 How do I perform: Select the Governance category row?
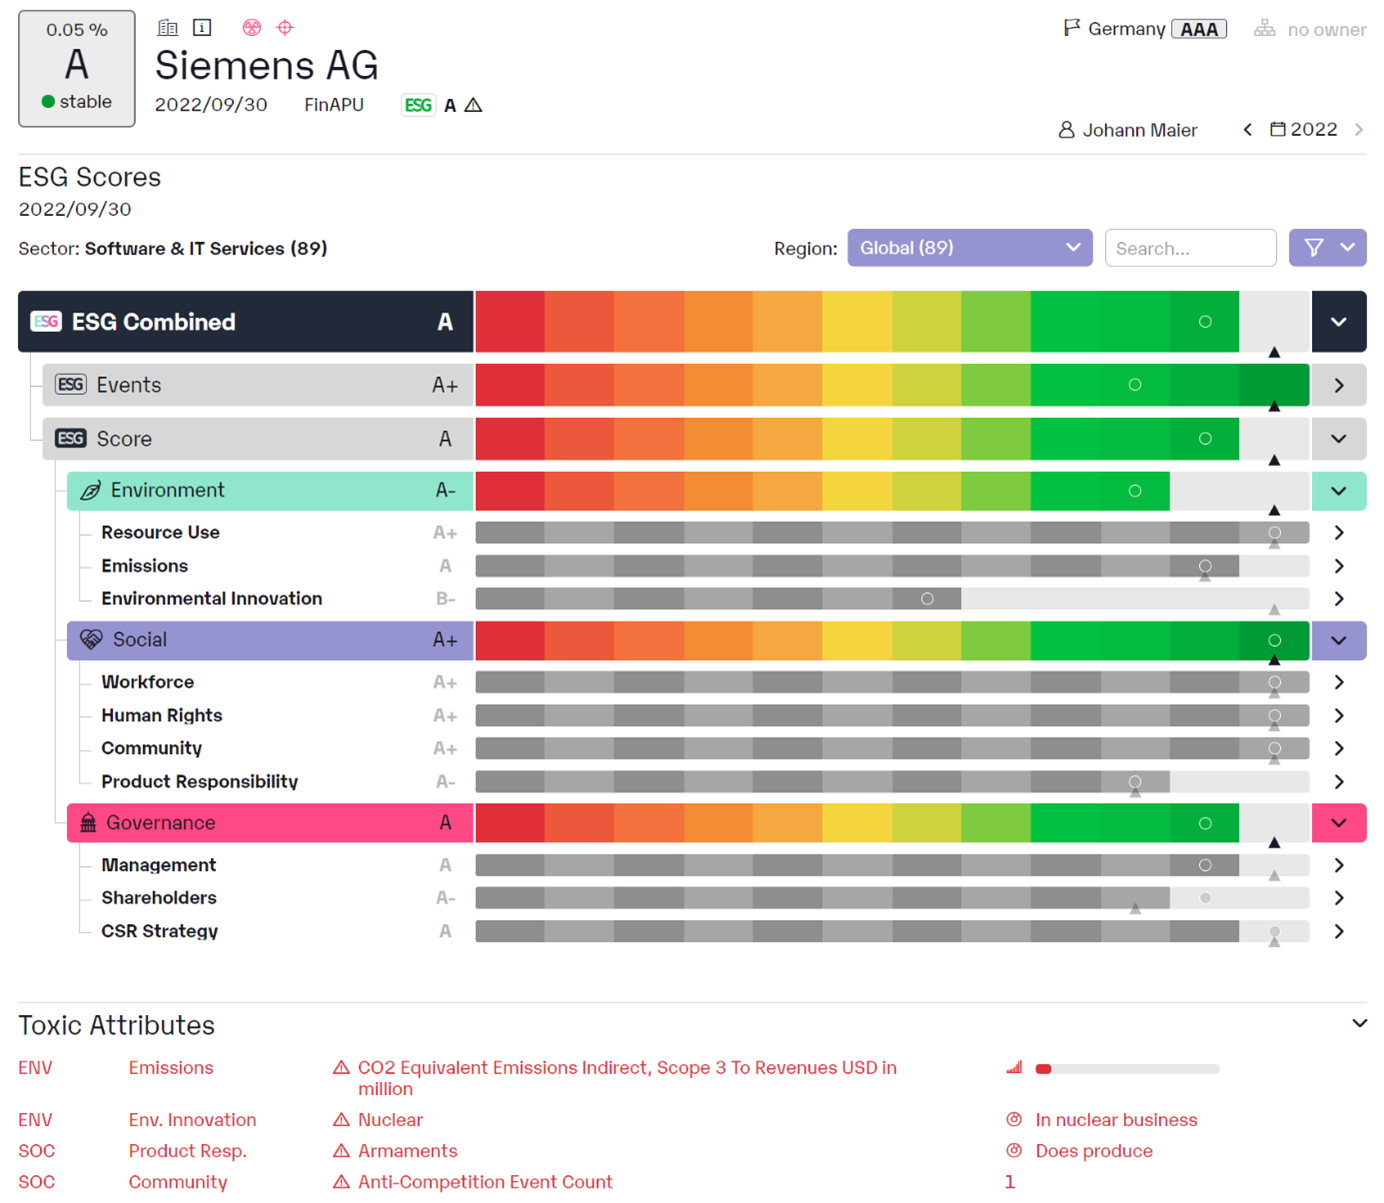270,823
